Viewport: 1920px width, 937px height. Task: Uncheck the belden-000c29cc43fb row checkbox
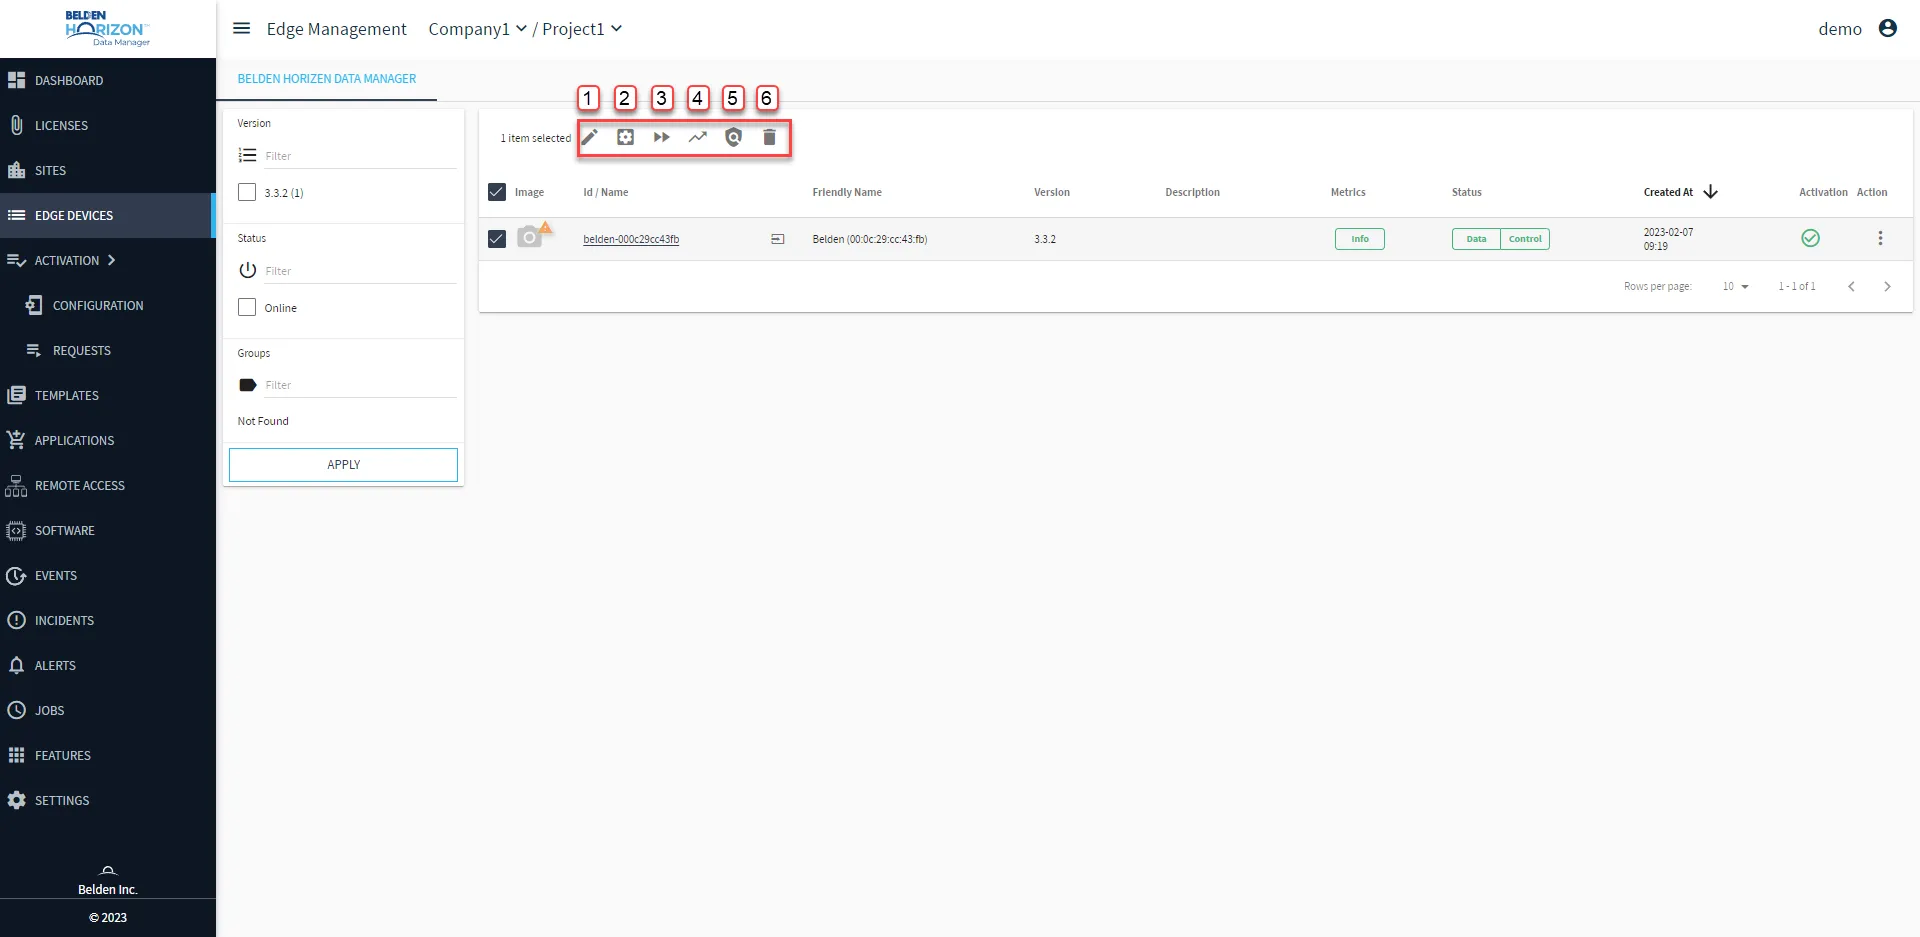497,239
